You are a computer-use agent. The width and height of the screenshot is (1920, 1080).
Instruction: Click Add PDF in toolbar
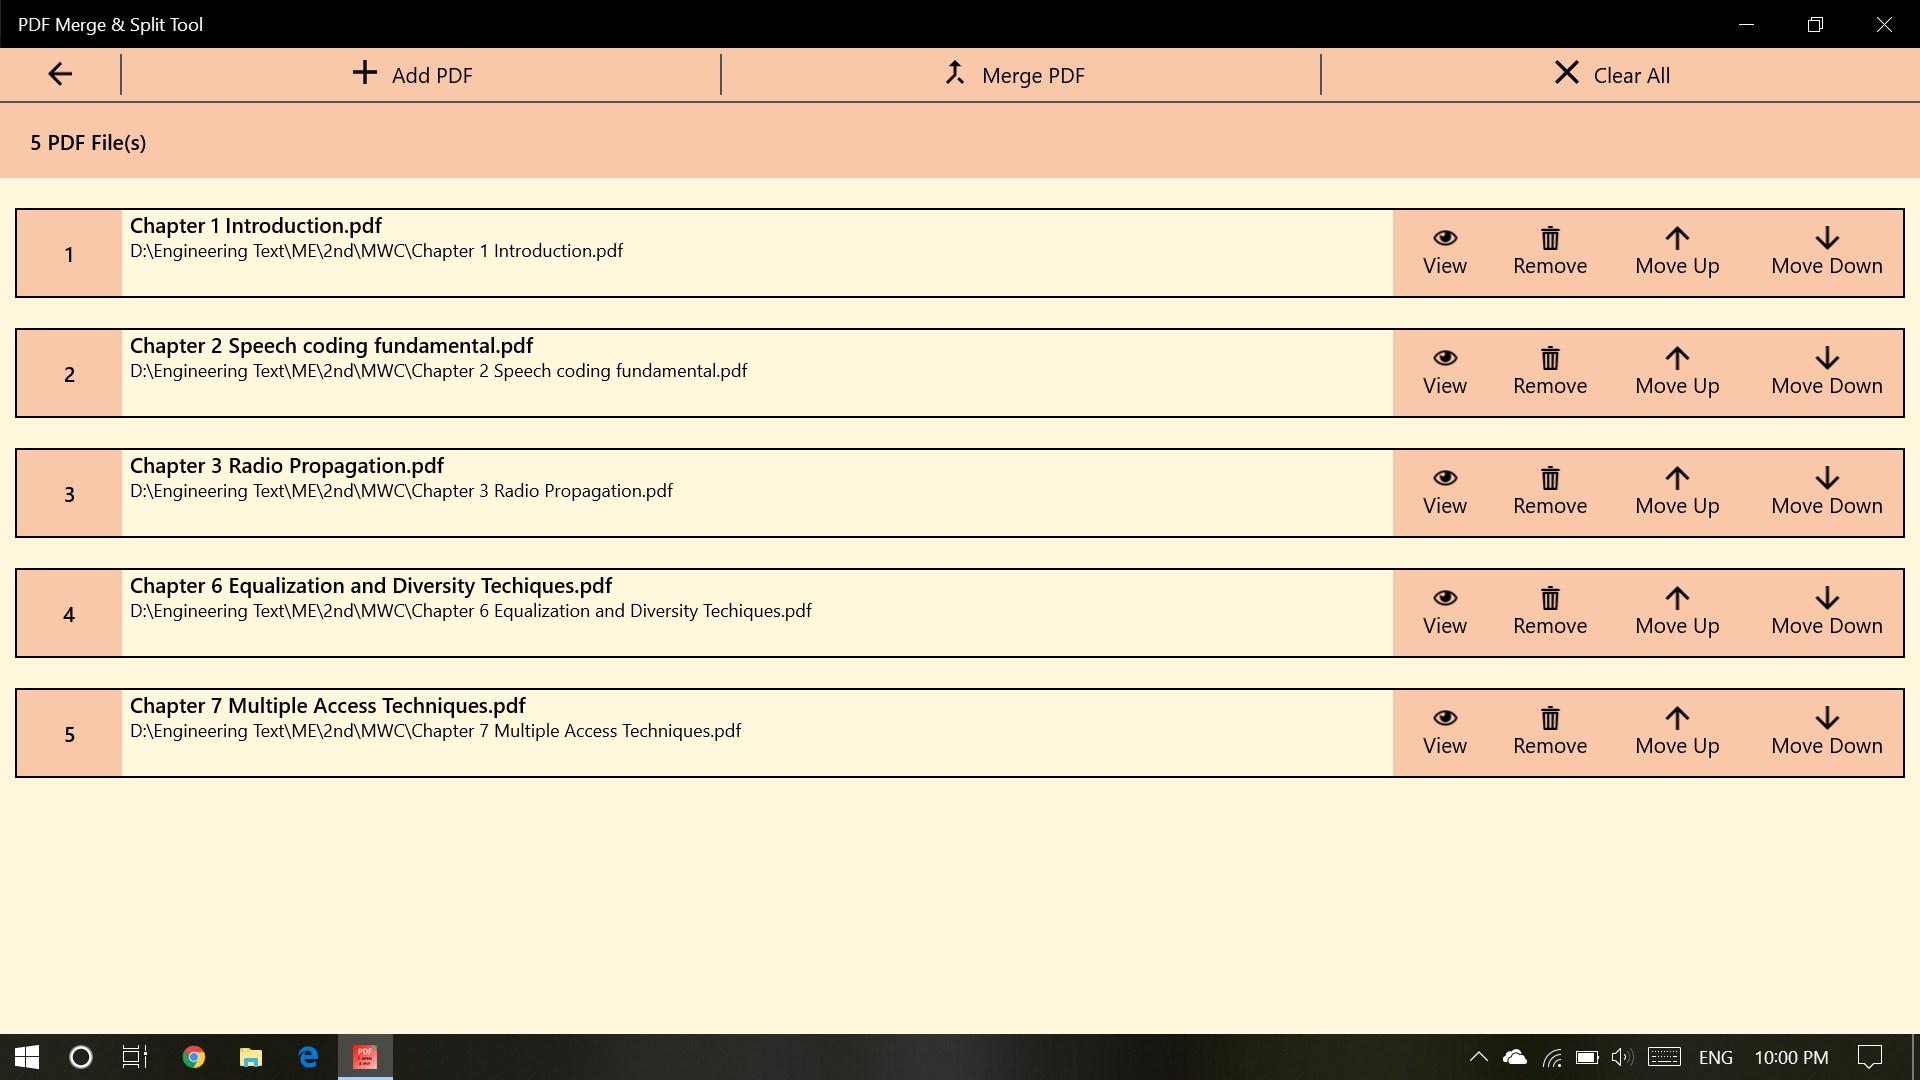point(412,75)
